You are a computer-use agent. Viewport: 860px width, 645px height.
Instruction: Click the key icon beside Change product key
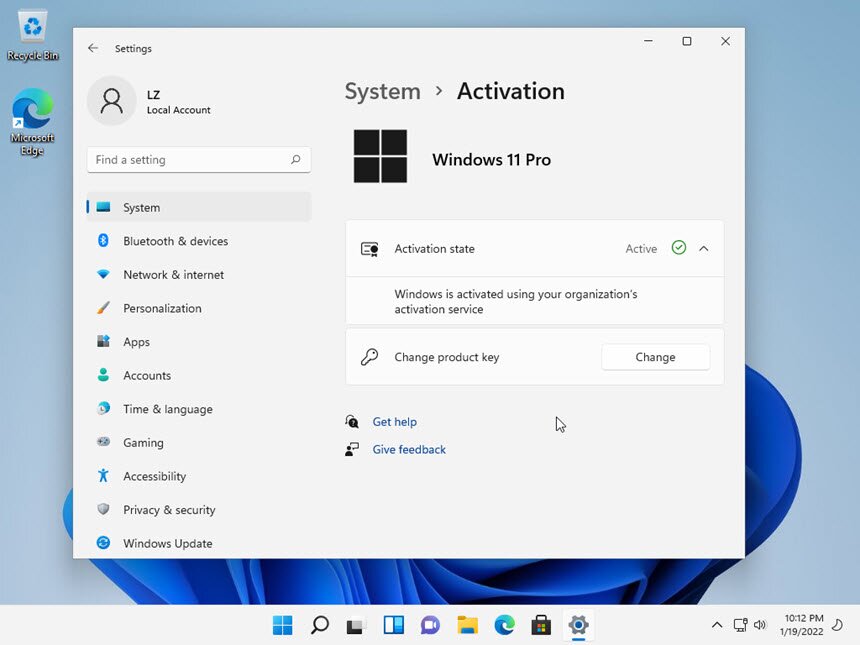[x=369, y=357]
